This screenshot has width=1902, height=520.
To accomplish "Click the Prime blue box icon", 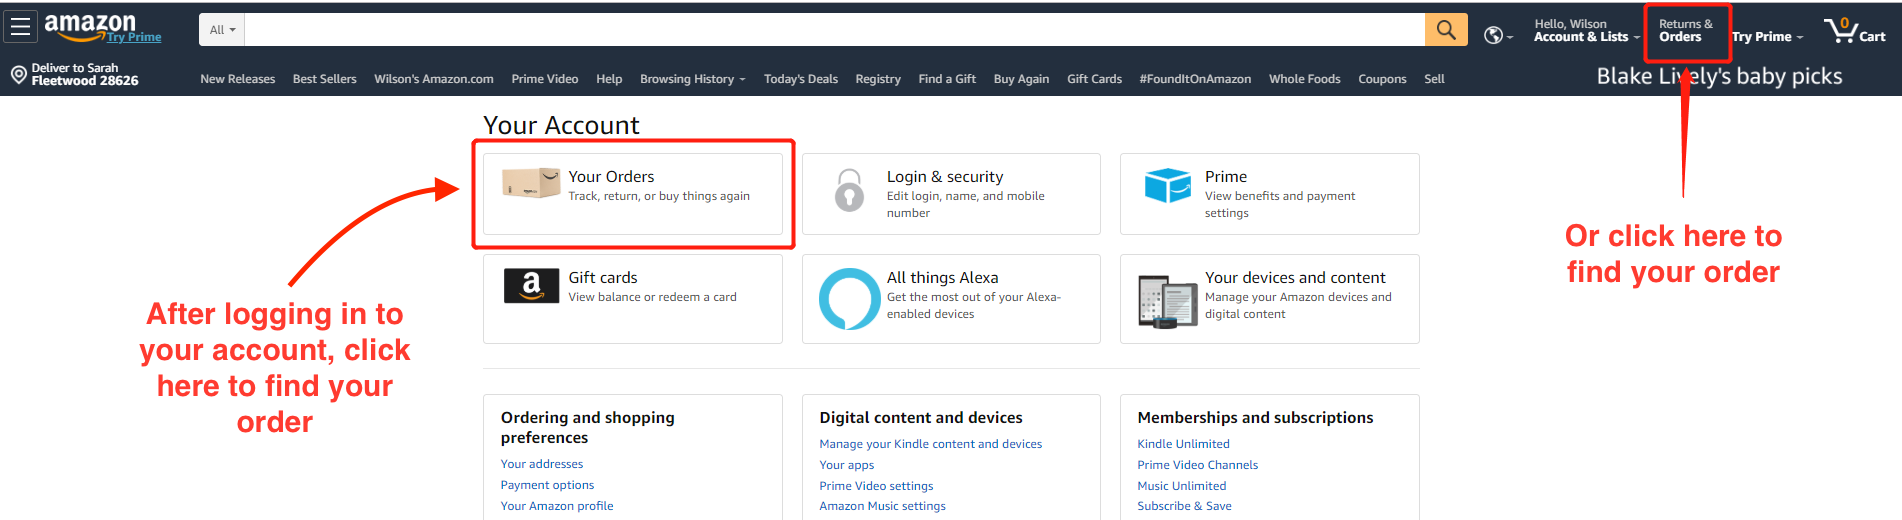I will [1167, 185].
